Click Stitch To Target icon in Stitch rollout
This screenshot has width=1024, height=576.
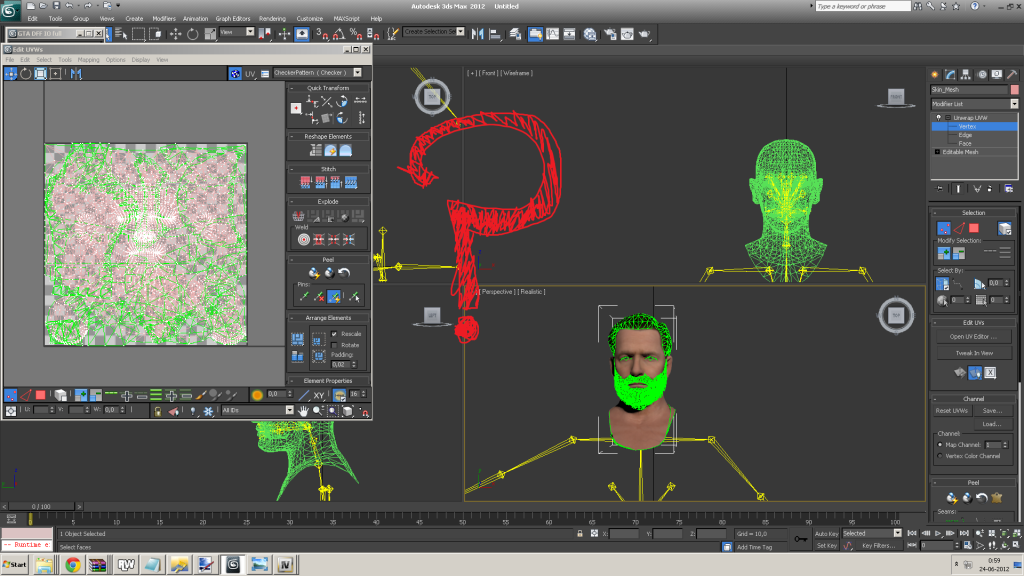tap(306, 182)
